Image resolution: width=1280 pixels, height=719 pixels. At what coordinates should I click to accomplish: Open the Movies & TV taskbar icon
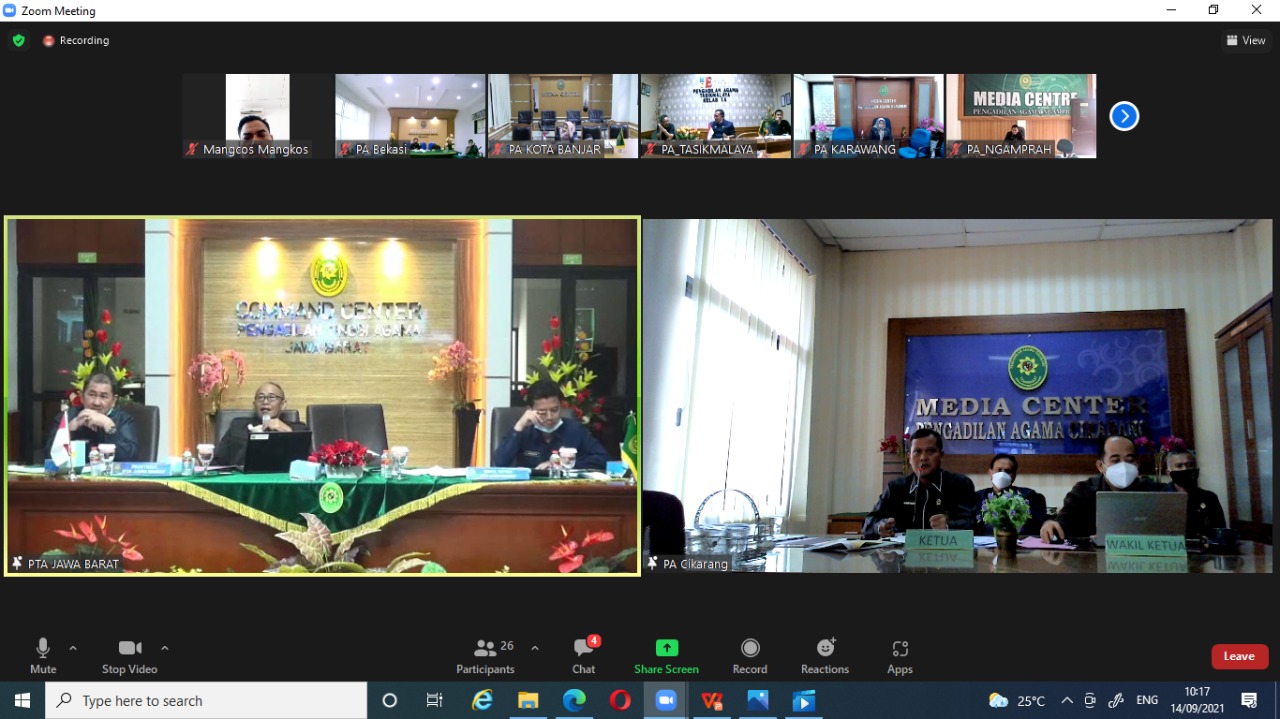point(804,701)
